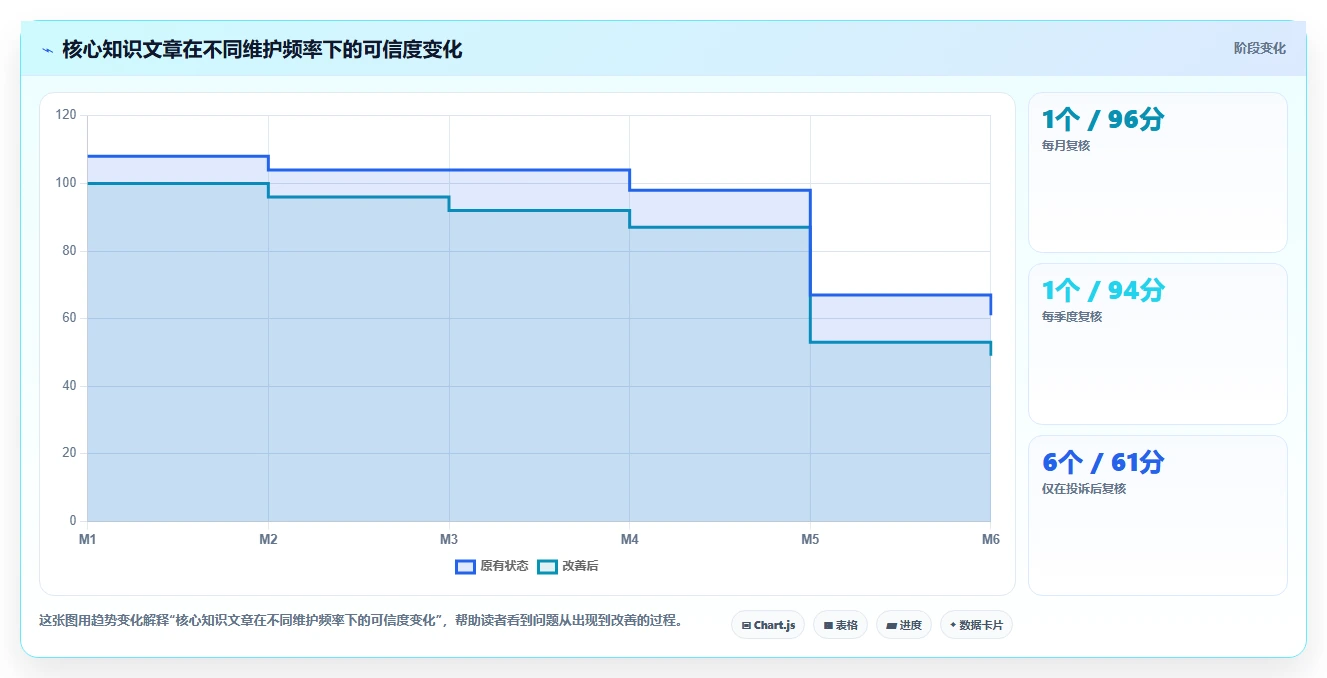
Task: Click the M5 x-axis label
Action: pos(810,539)
